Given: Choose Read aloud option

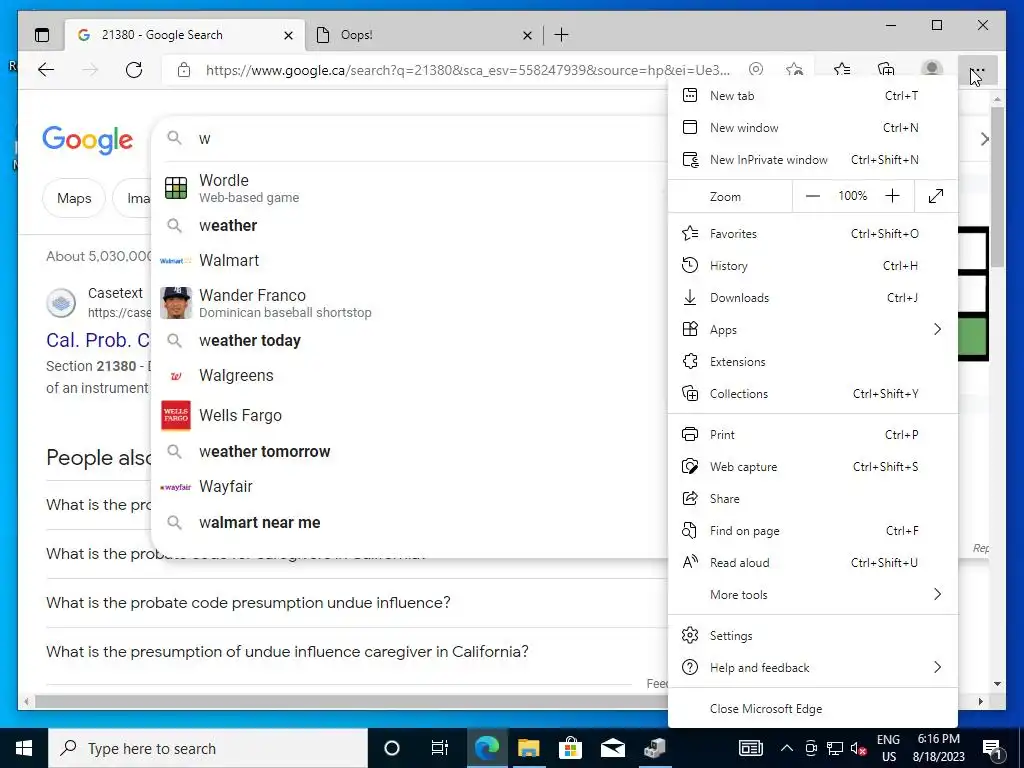Looking at the screenshot, I should (812, 562).
